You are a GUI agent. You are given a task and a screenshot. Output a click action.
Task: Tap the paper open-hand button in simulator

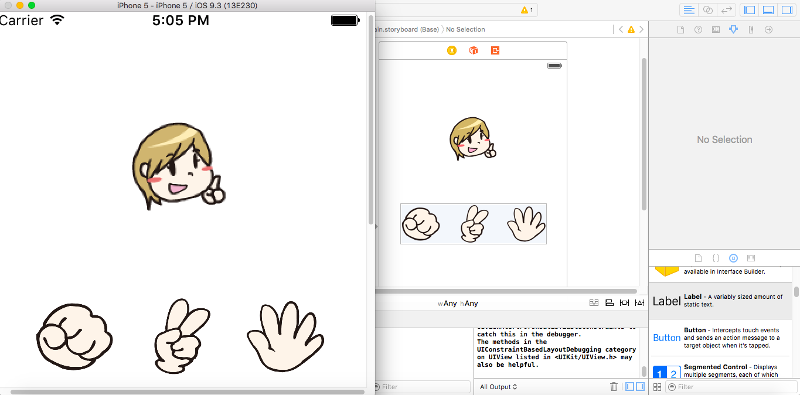pos(286,336)
